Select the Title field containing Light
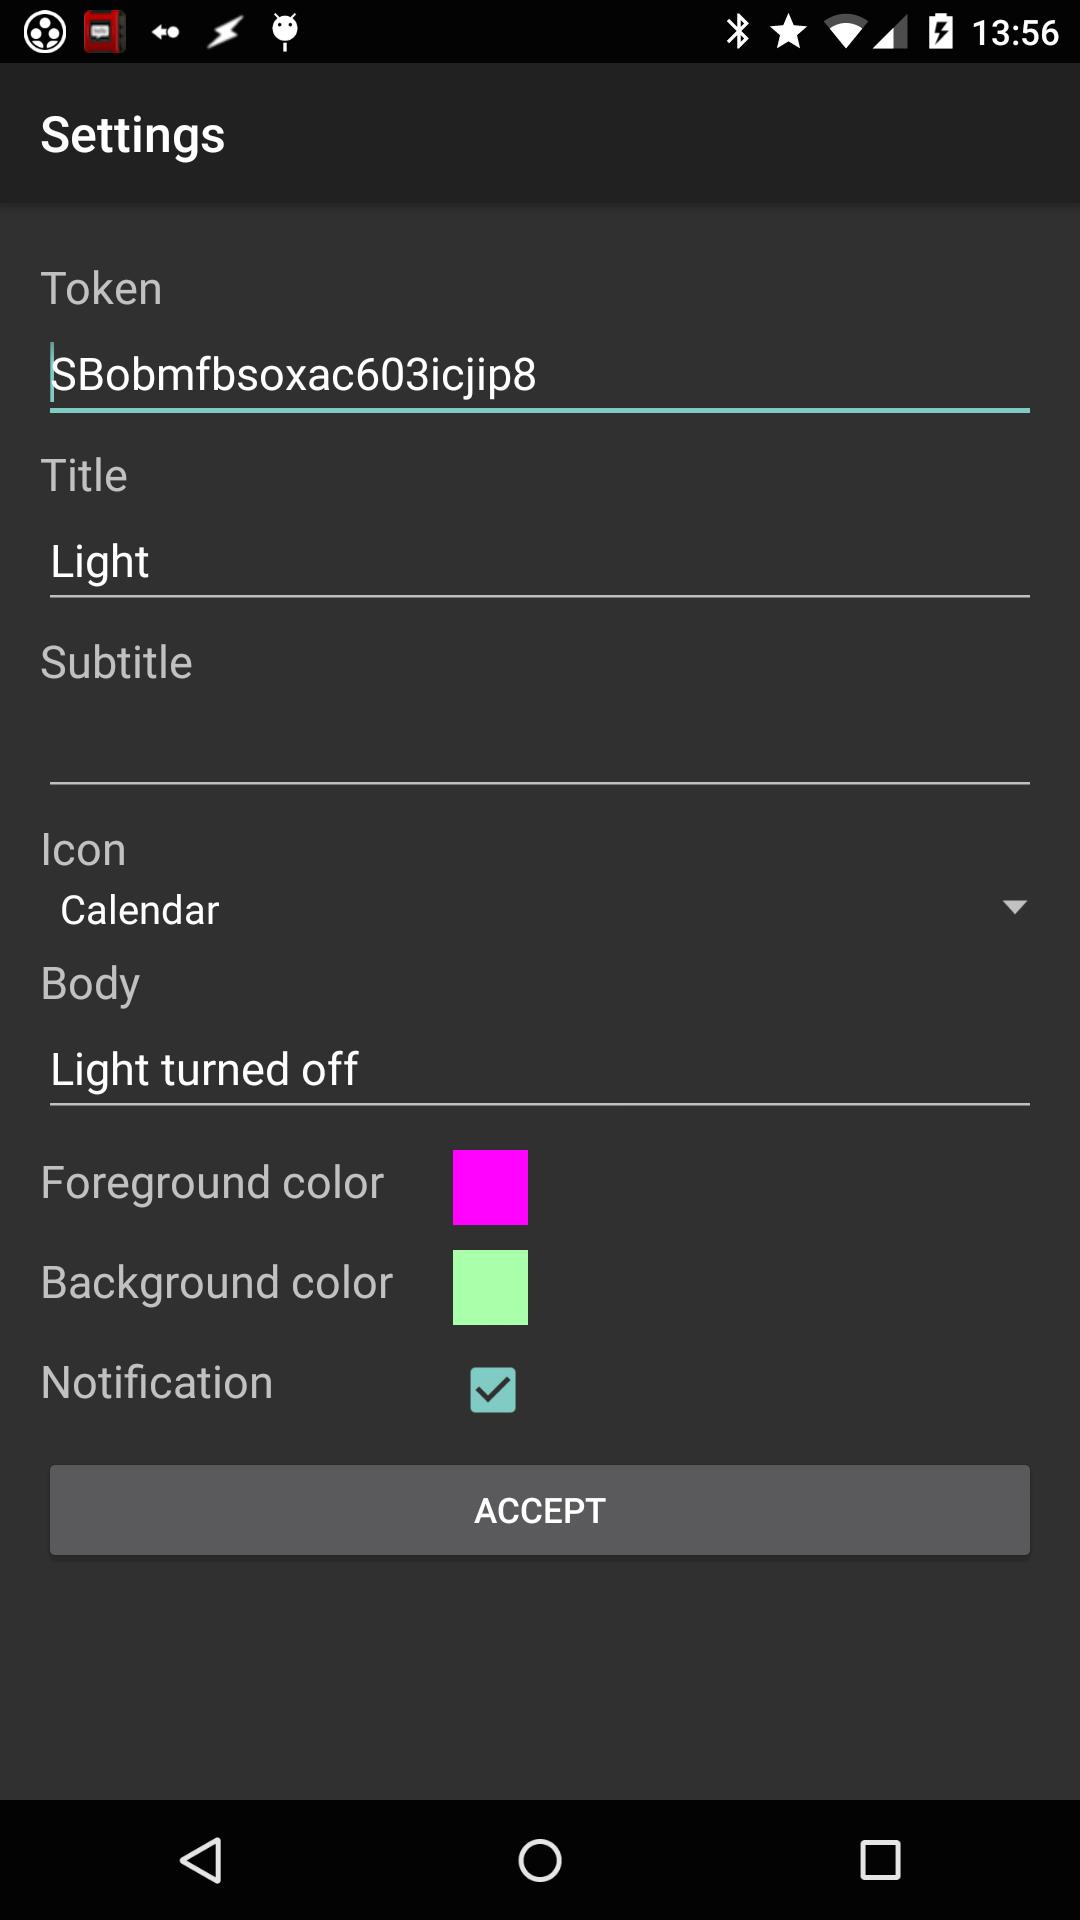Screen dimensions: 1080x1920 click(x=540, y=560)
